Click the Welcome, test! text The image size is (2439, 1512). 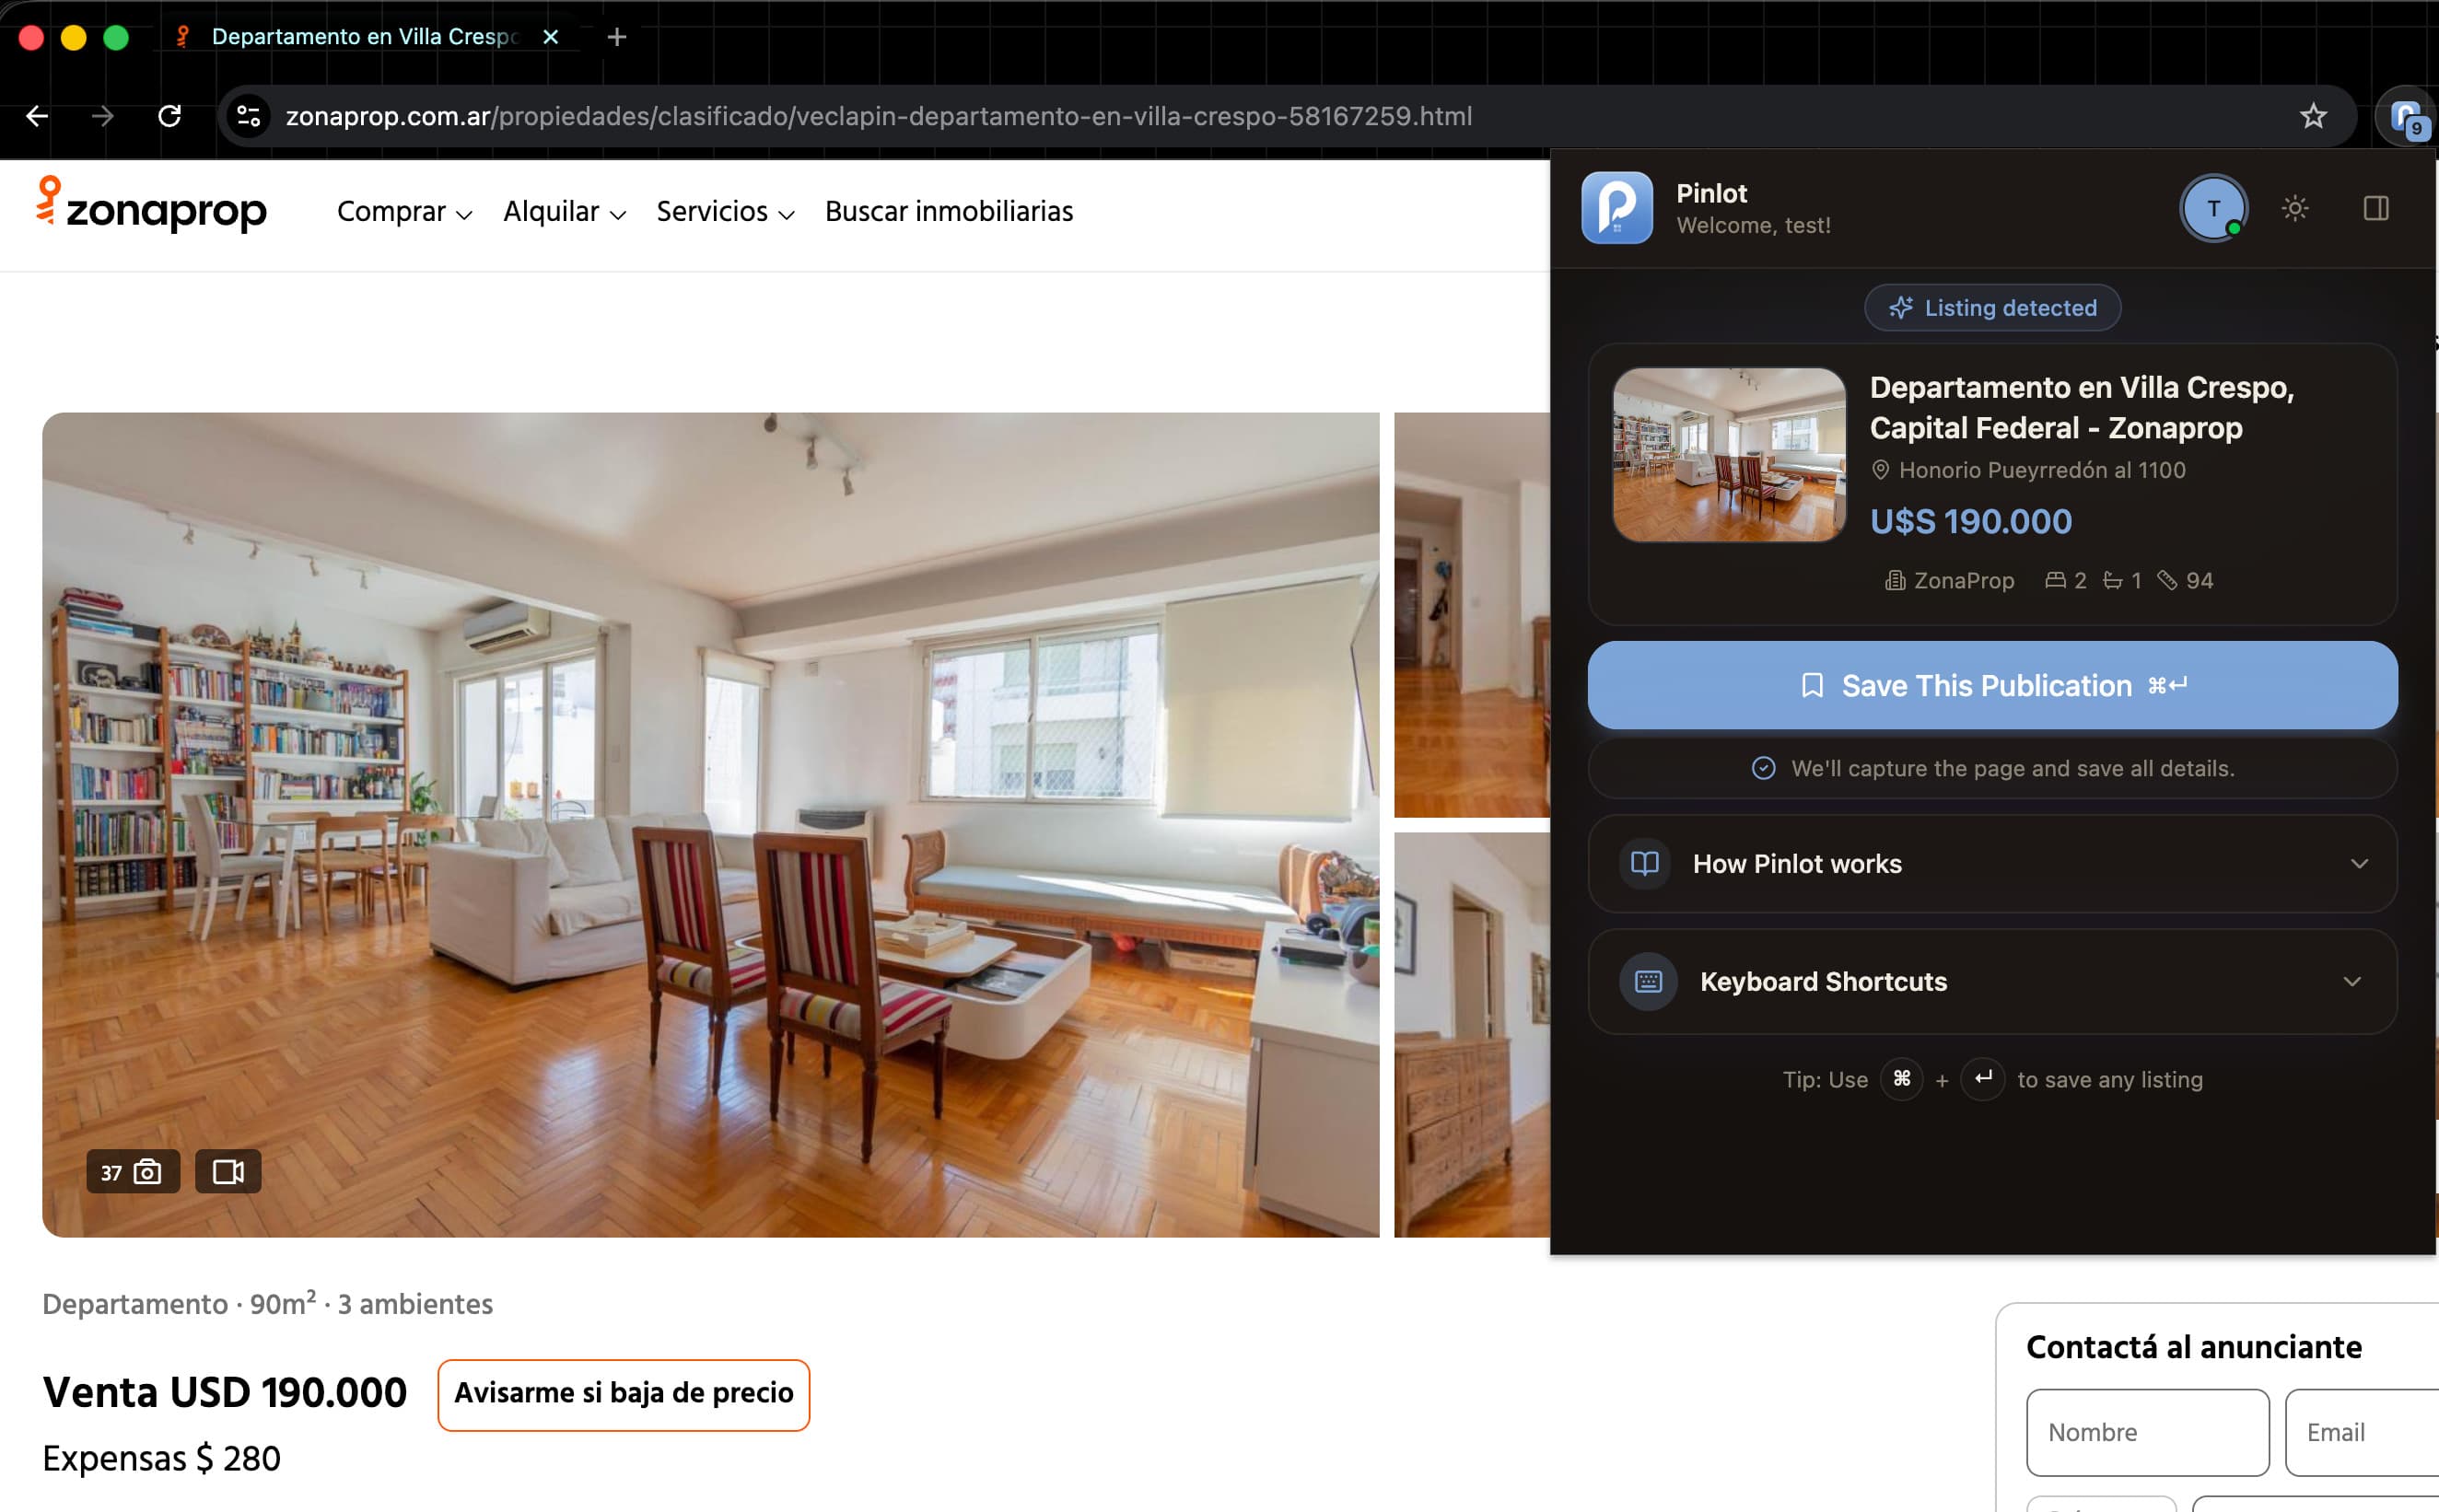(1753, 226)
